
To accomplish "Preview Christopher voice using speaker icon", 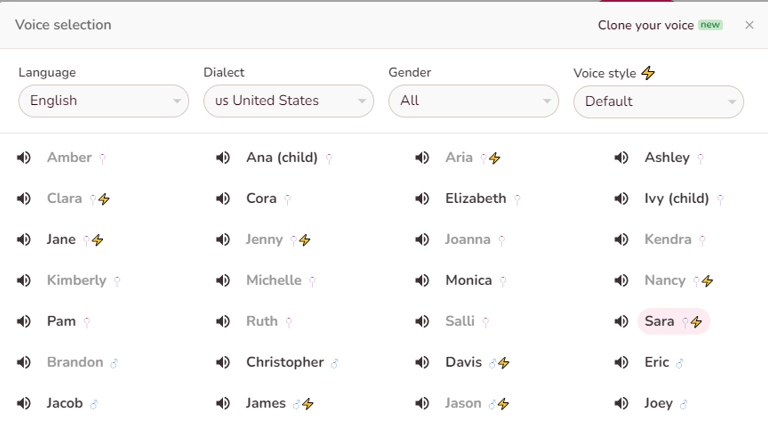I will pyautogui.click(x=223, y=363).
